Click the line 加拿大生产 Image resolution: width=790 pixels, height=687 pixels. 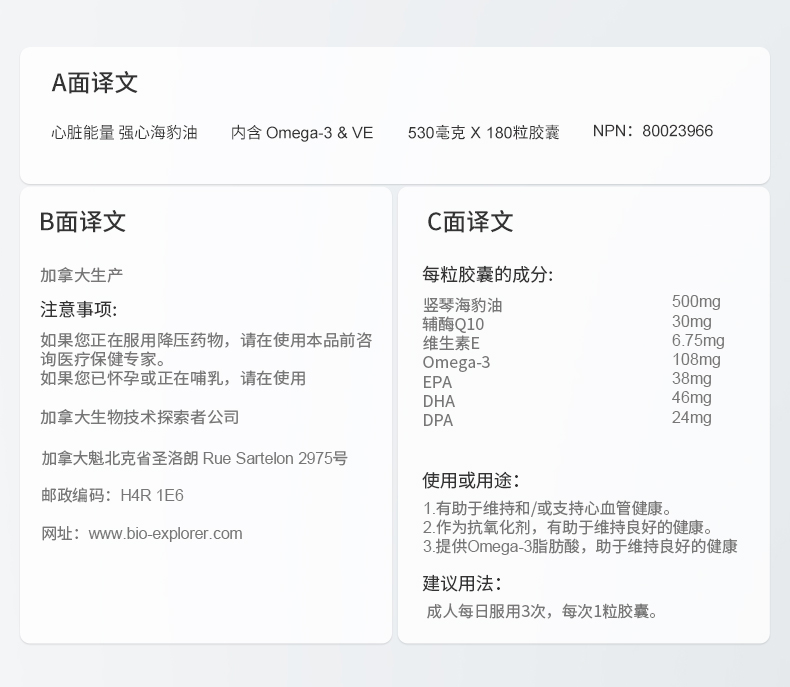(82, 275)
